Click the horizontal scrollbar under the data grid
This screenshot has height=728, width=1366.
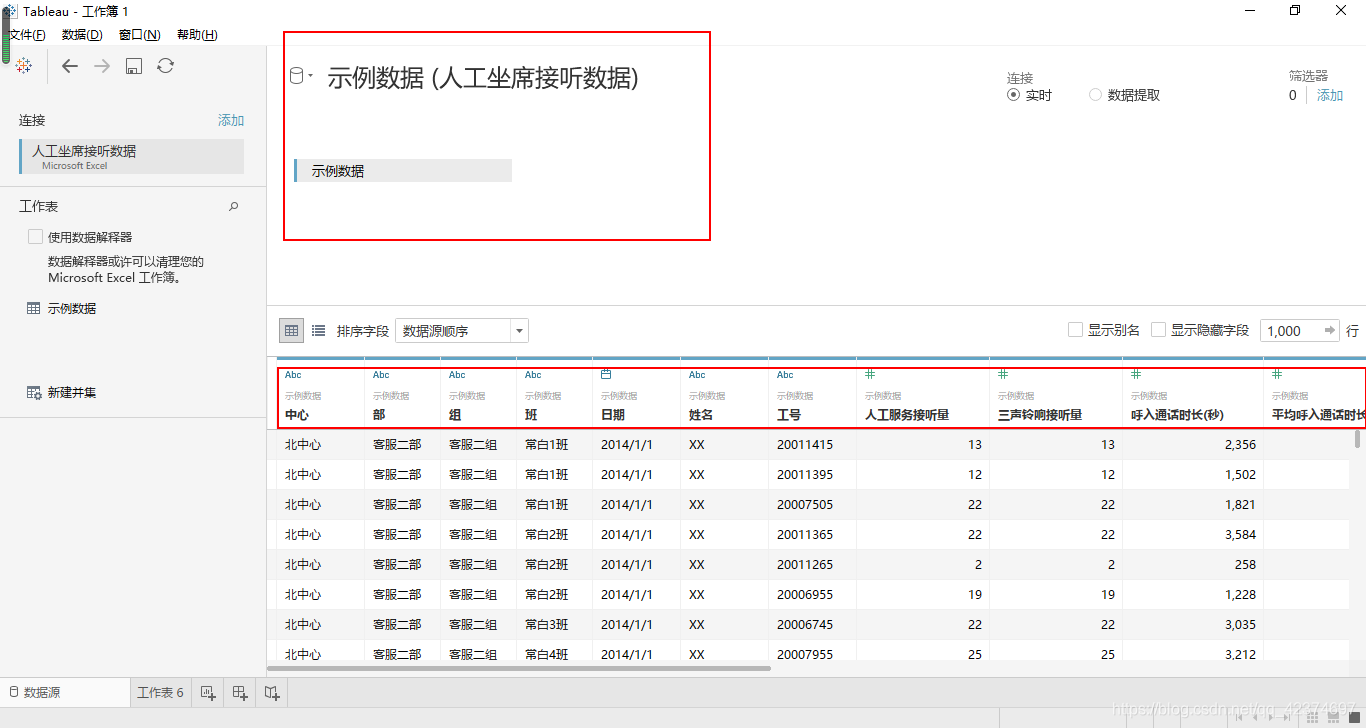tap(519, 668)
